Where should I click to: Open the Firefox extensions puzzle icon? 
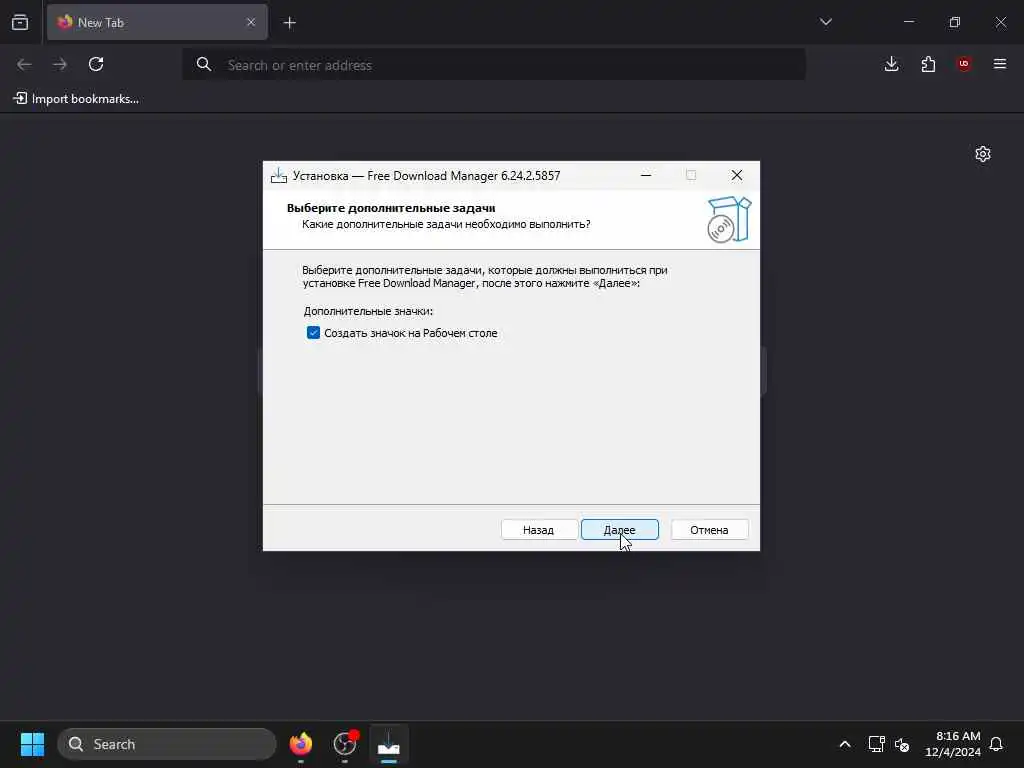(x=928, y=64)
